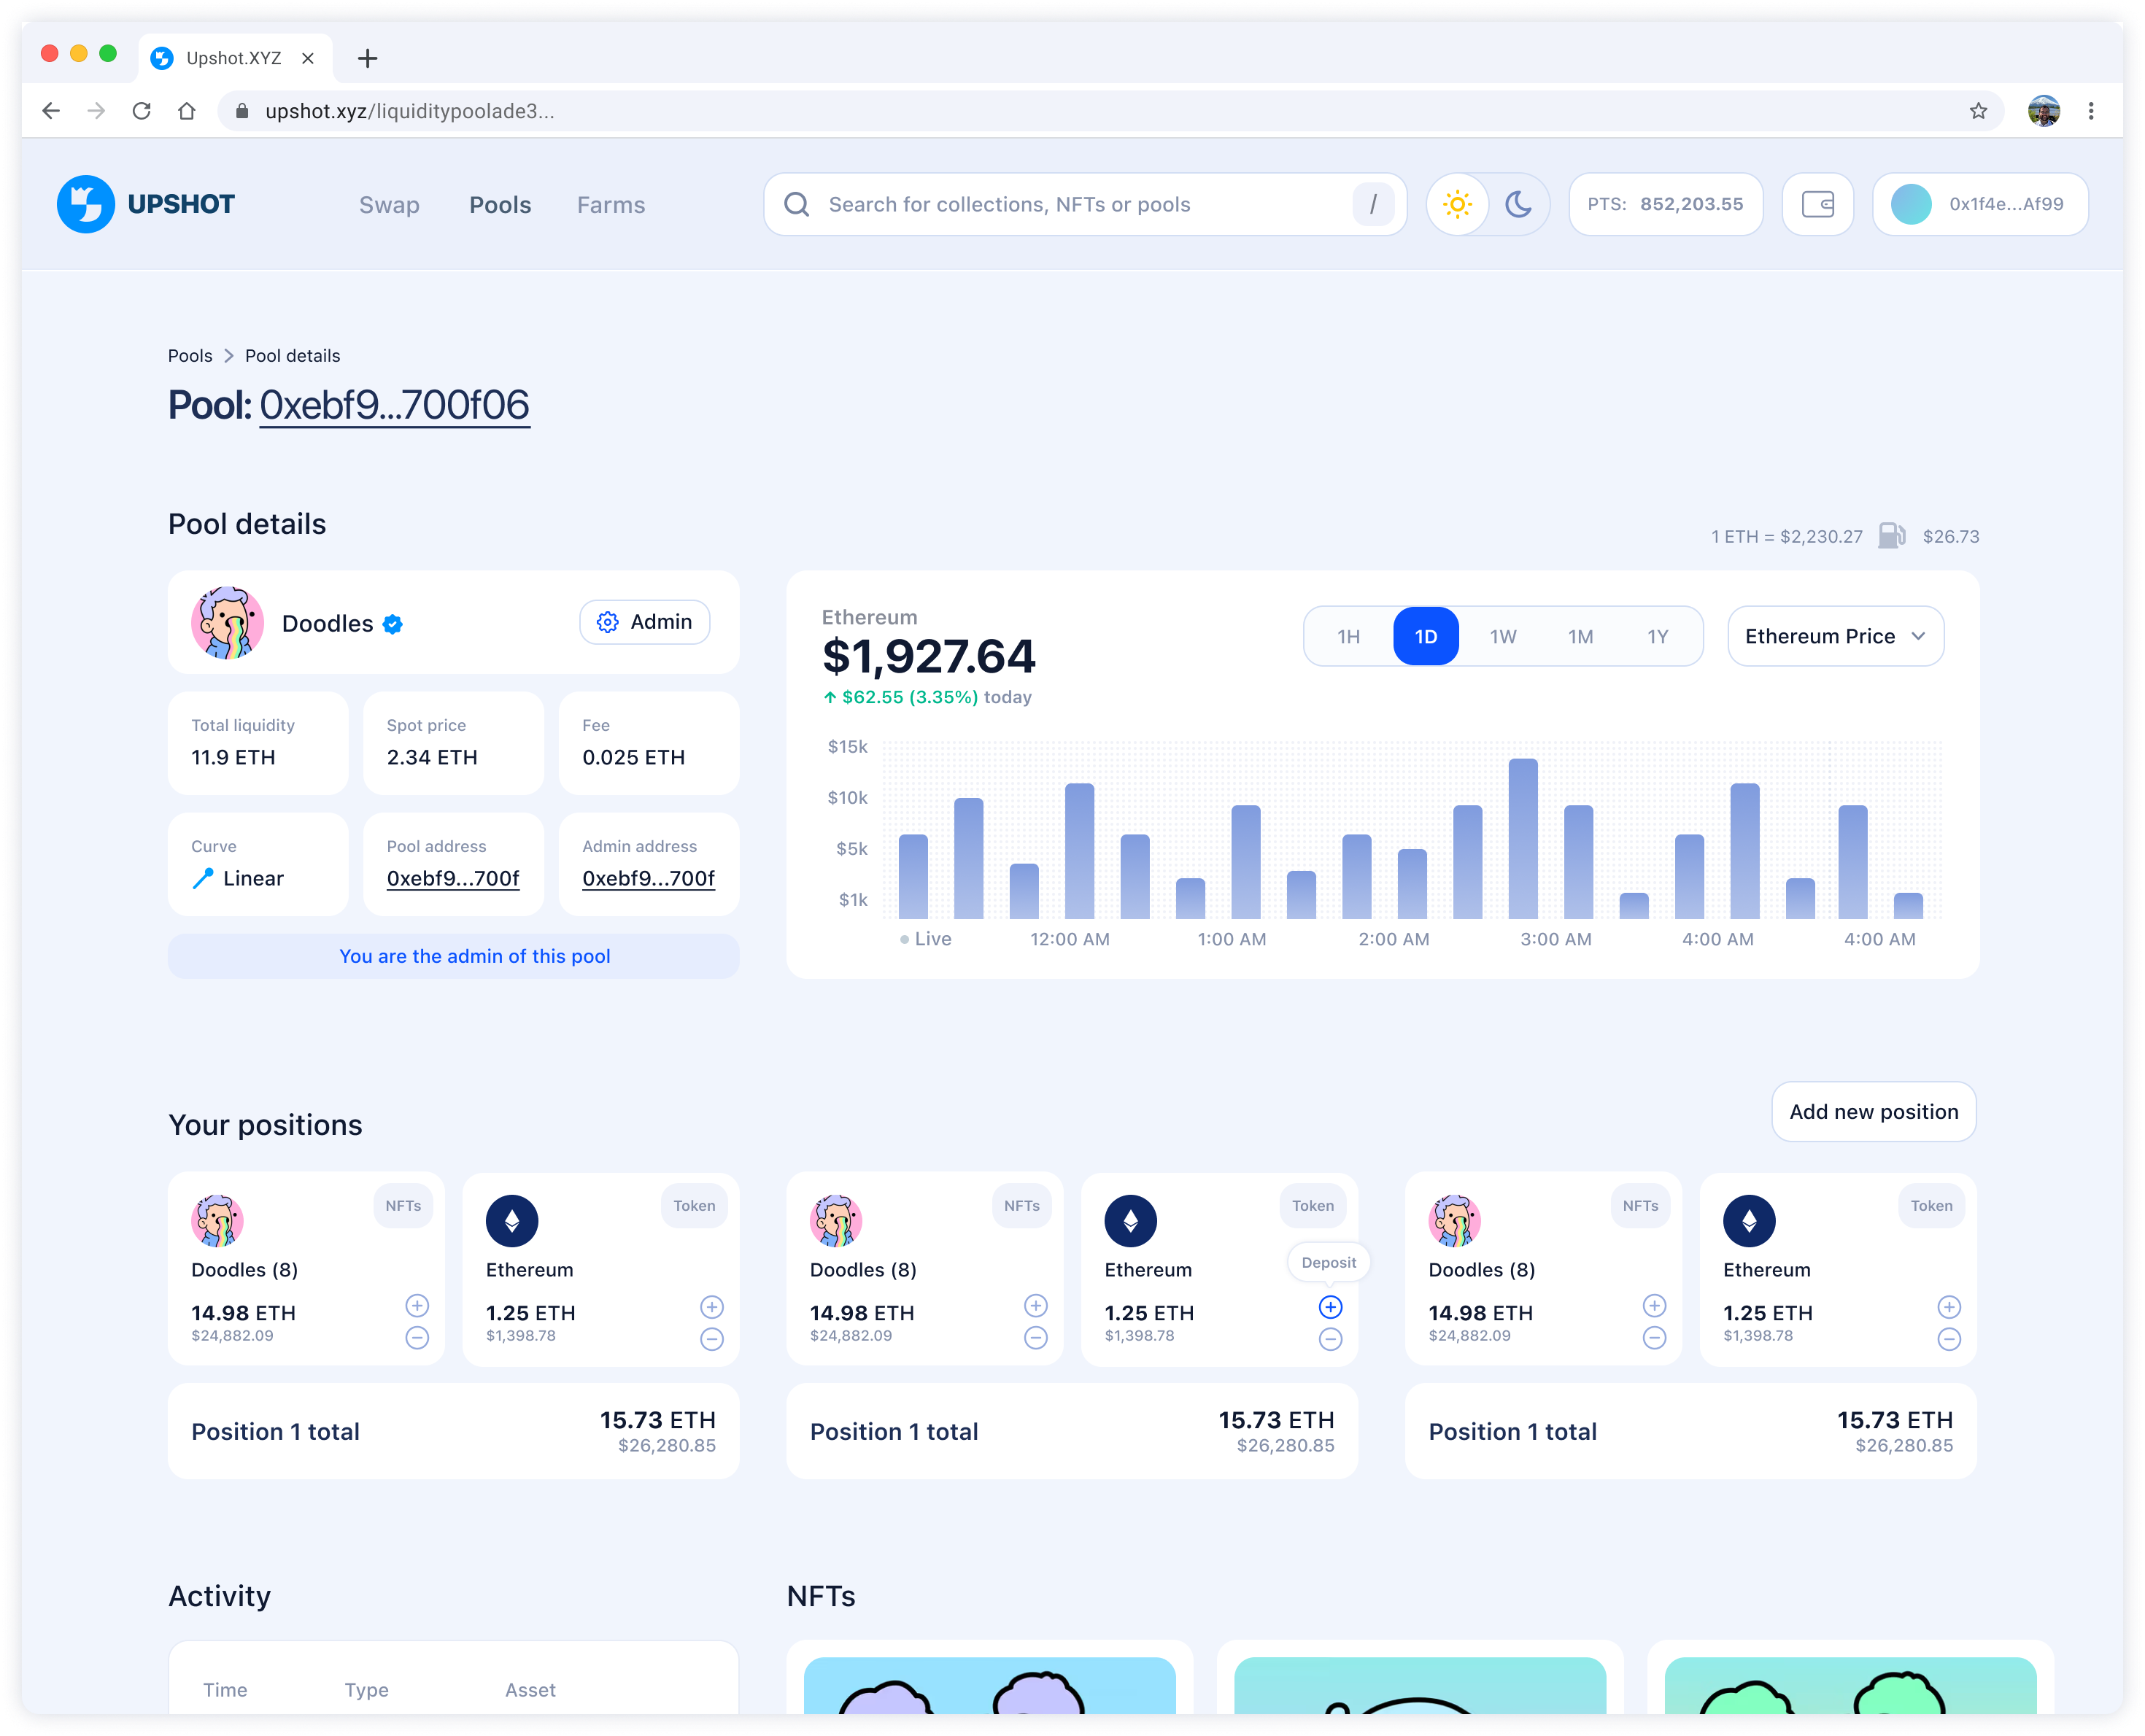Select the 1W chart timeframe
2145x1736 pixels.
[1503, 637]
